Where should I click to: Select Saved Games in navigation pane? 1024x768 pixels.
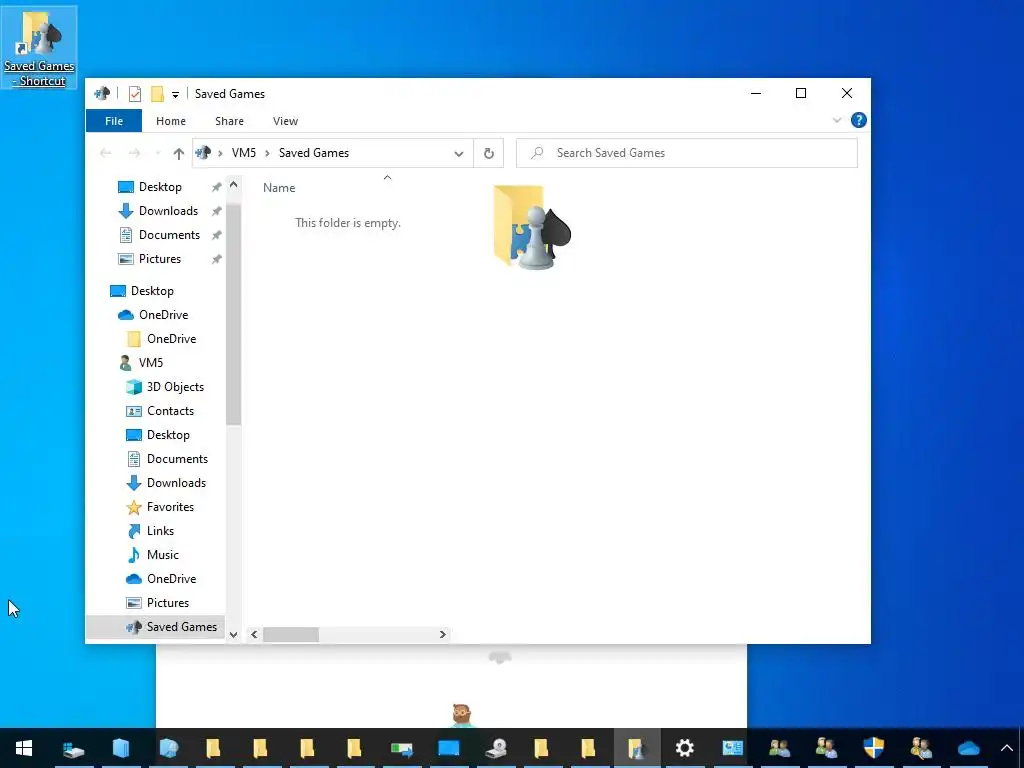click(155, 627)
